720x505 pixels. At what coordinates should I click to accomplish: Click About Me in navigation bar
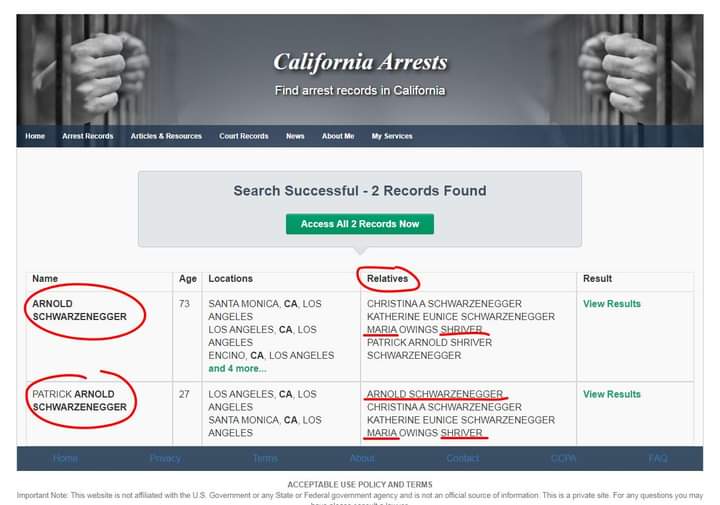(x=338, y=136)
